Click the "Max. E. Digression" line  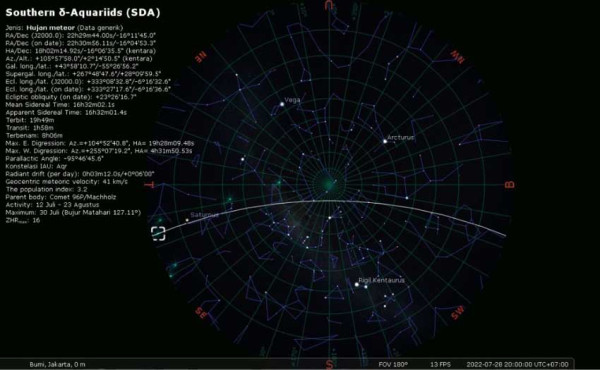point(100,143)
